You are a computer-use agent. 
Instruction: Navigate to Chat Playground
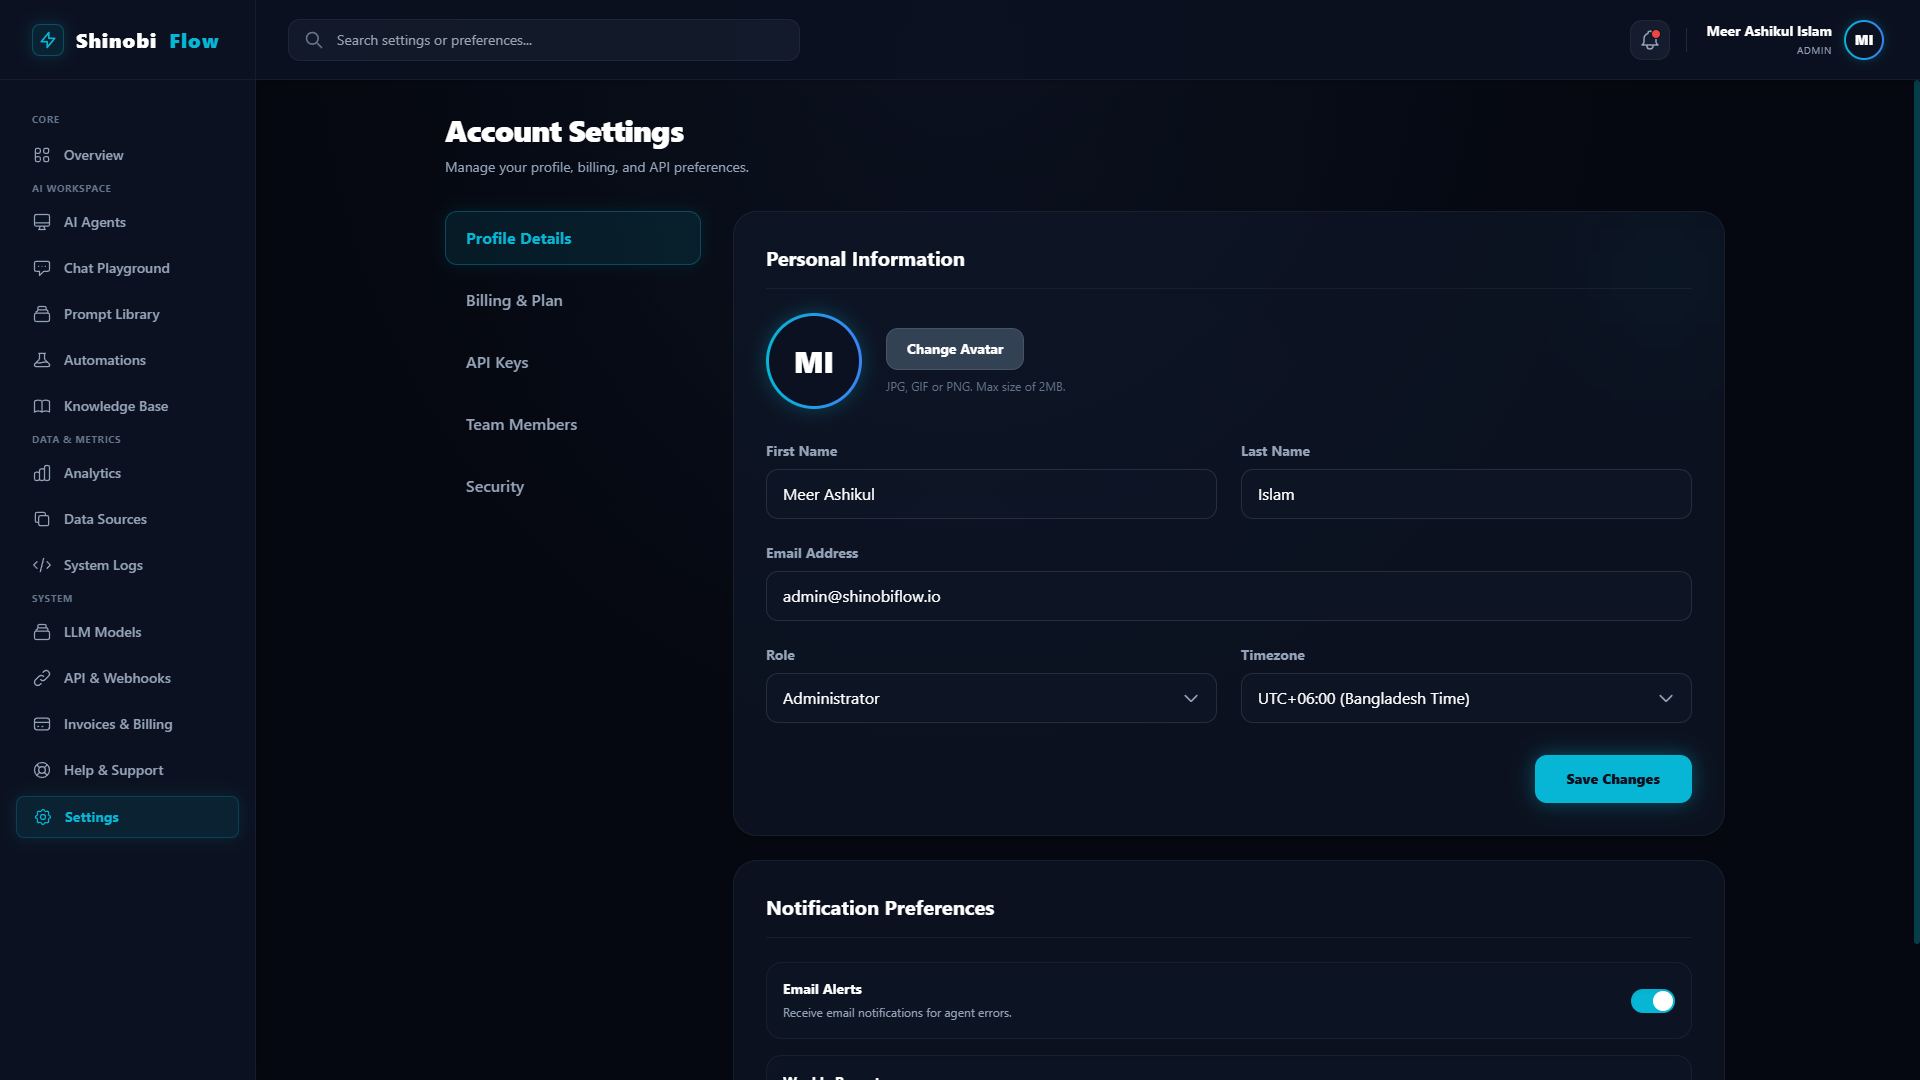click(127, 268)
